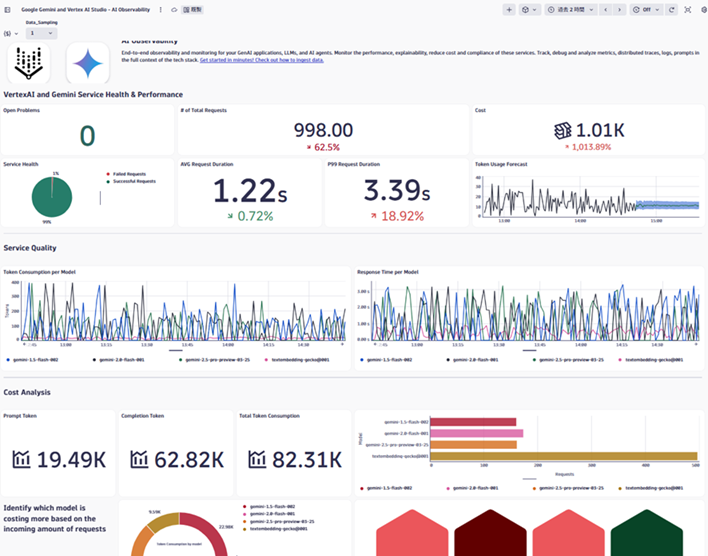Expand the time range selector dropdown
This screenshot has height=556, width=708.
tap(571, 9)
